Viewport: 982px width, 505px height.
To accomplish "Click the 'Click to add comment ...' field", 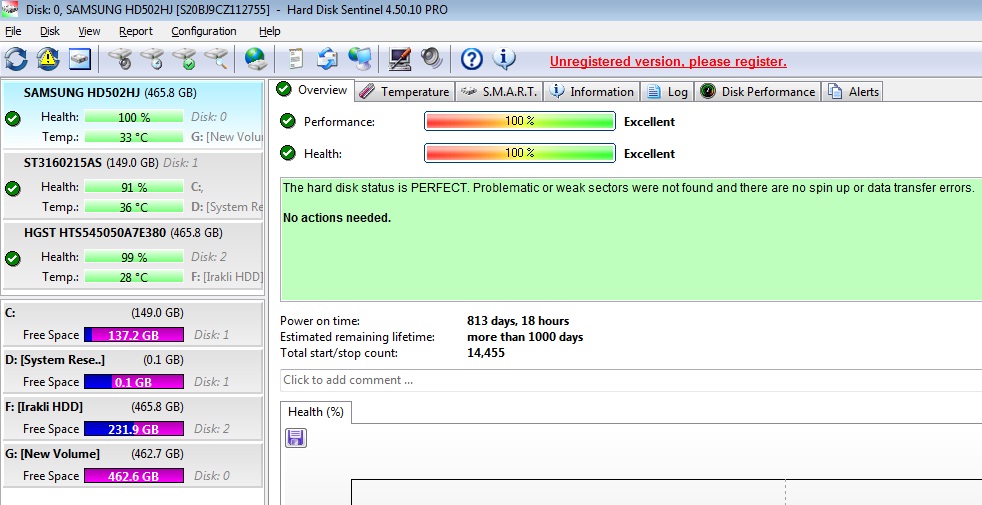I will [631, 380].
